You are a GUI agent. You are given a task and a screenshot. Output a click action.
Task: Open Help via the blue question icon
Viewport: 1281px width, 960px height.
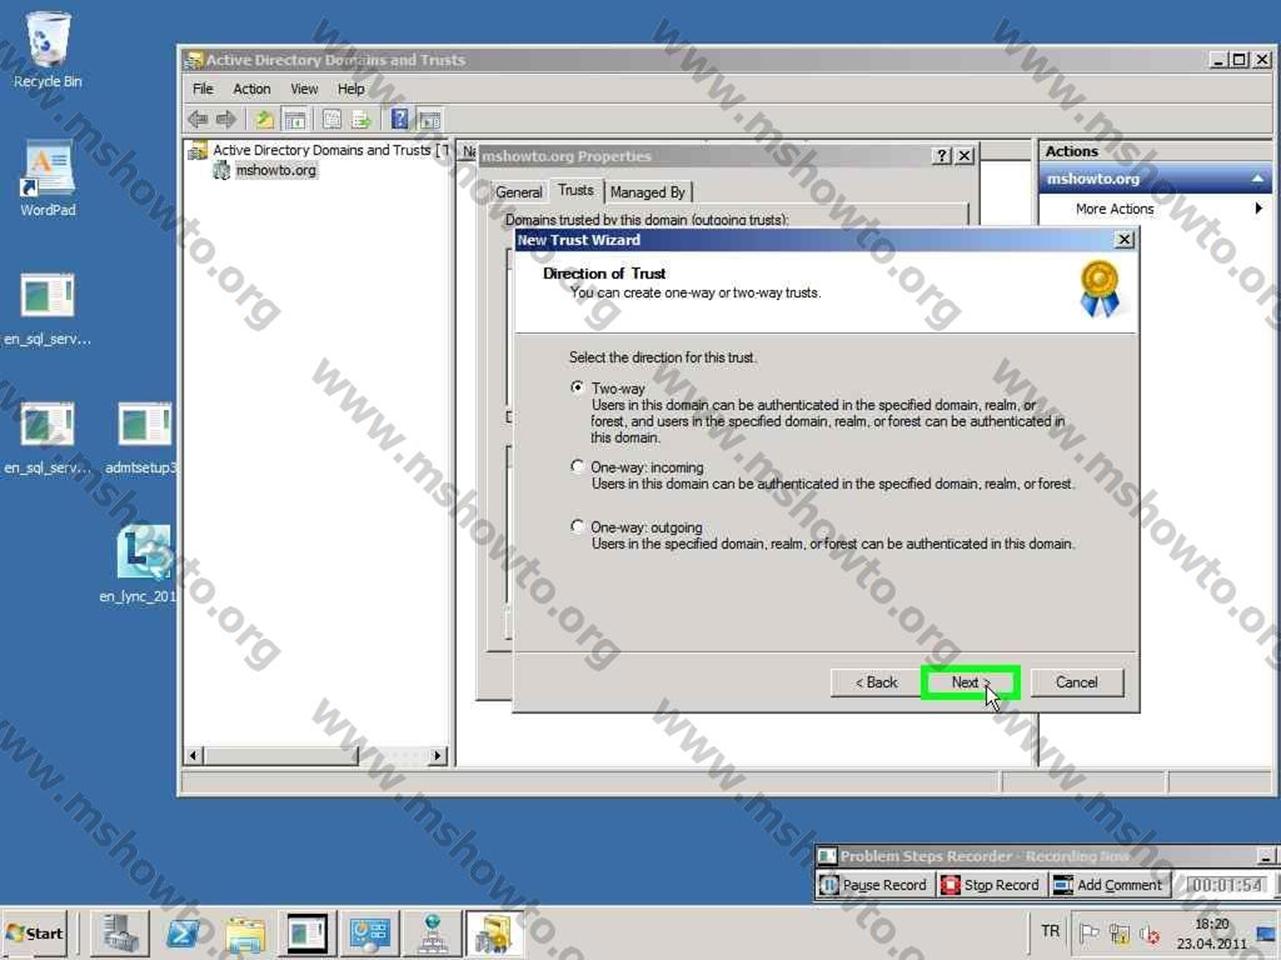point(399,120)
